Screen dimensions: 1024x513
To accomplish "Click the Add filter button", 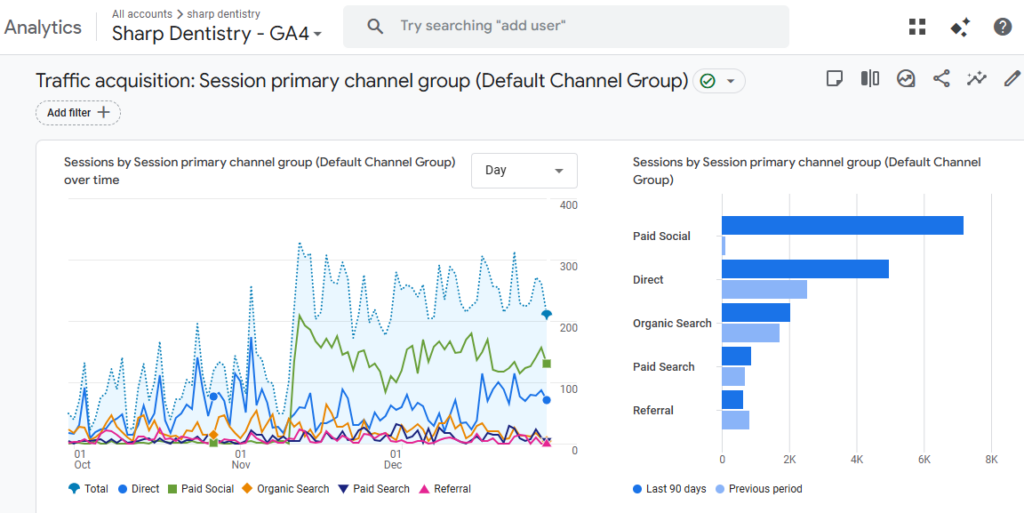I will (78, 113).
